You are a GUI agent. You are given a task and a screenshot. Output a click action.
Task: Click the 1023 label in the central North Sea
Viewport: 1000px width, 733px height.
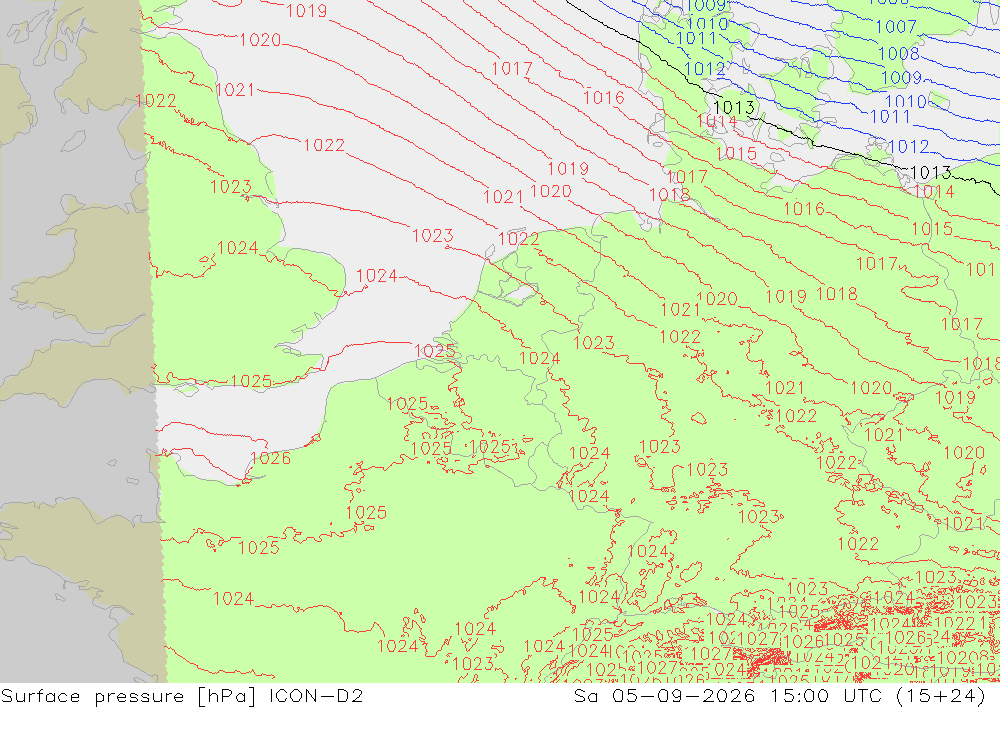click(x=432, y=236)
